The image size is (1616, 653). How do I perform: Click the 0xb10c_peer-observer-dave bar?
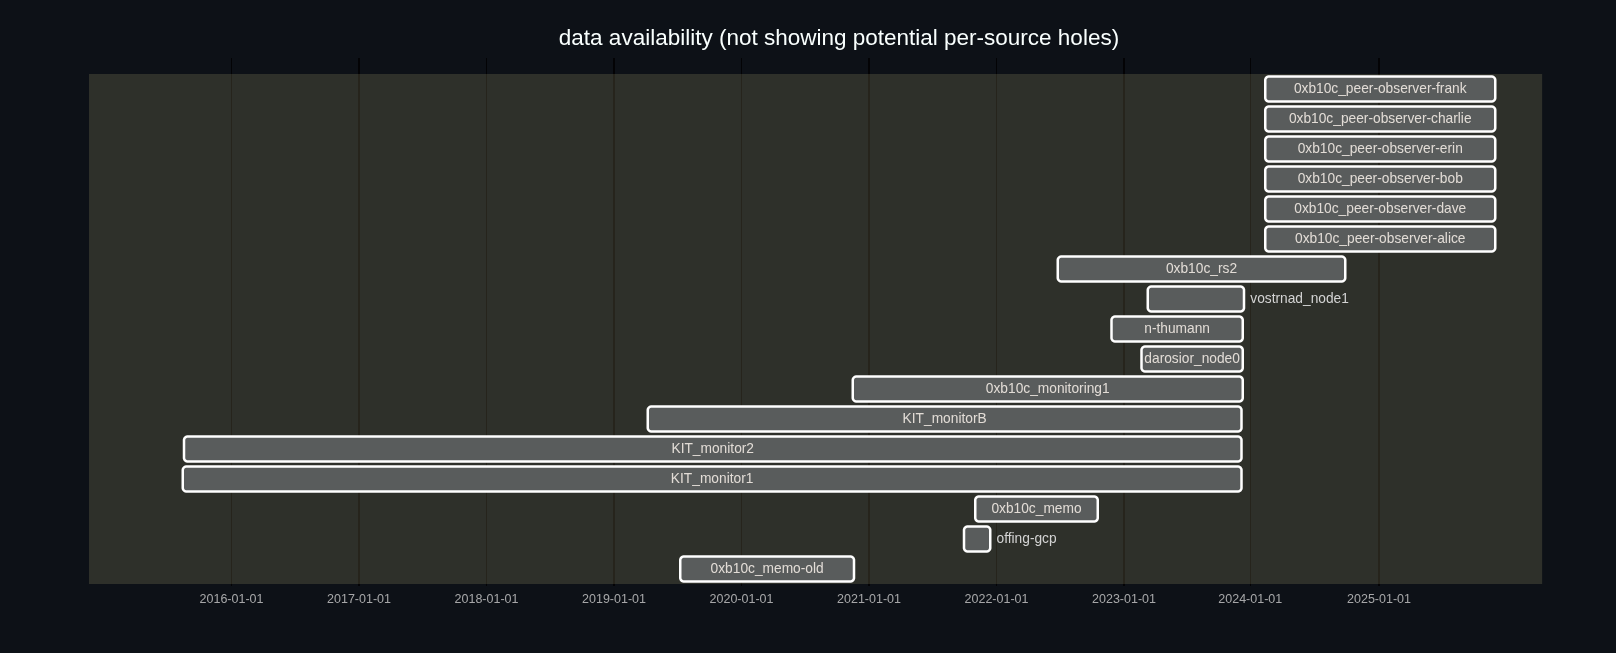click(x=1379, y=209)
